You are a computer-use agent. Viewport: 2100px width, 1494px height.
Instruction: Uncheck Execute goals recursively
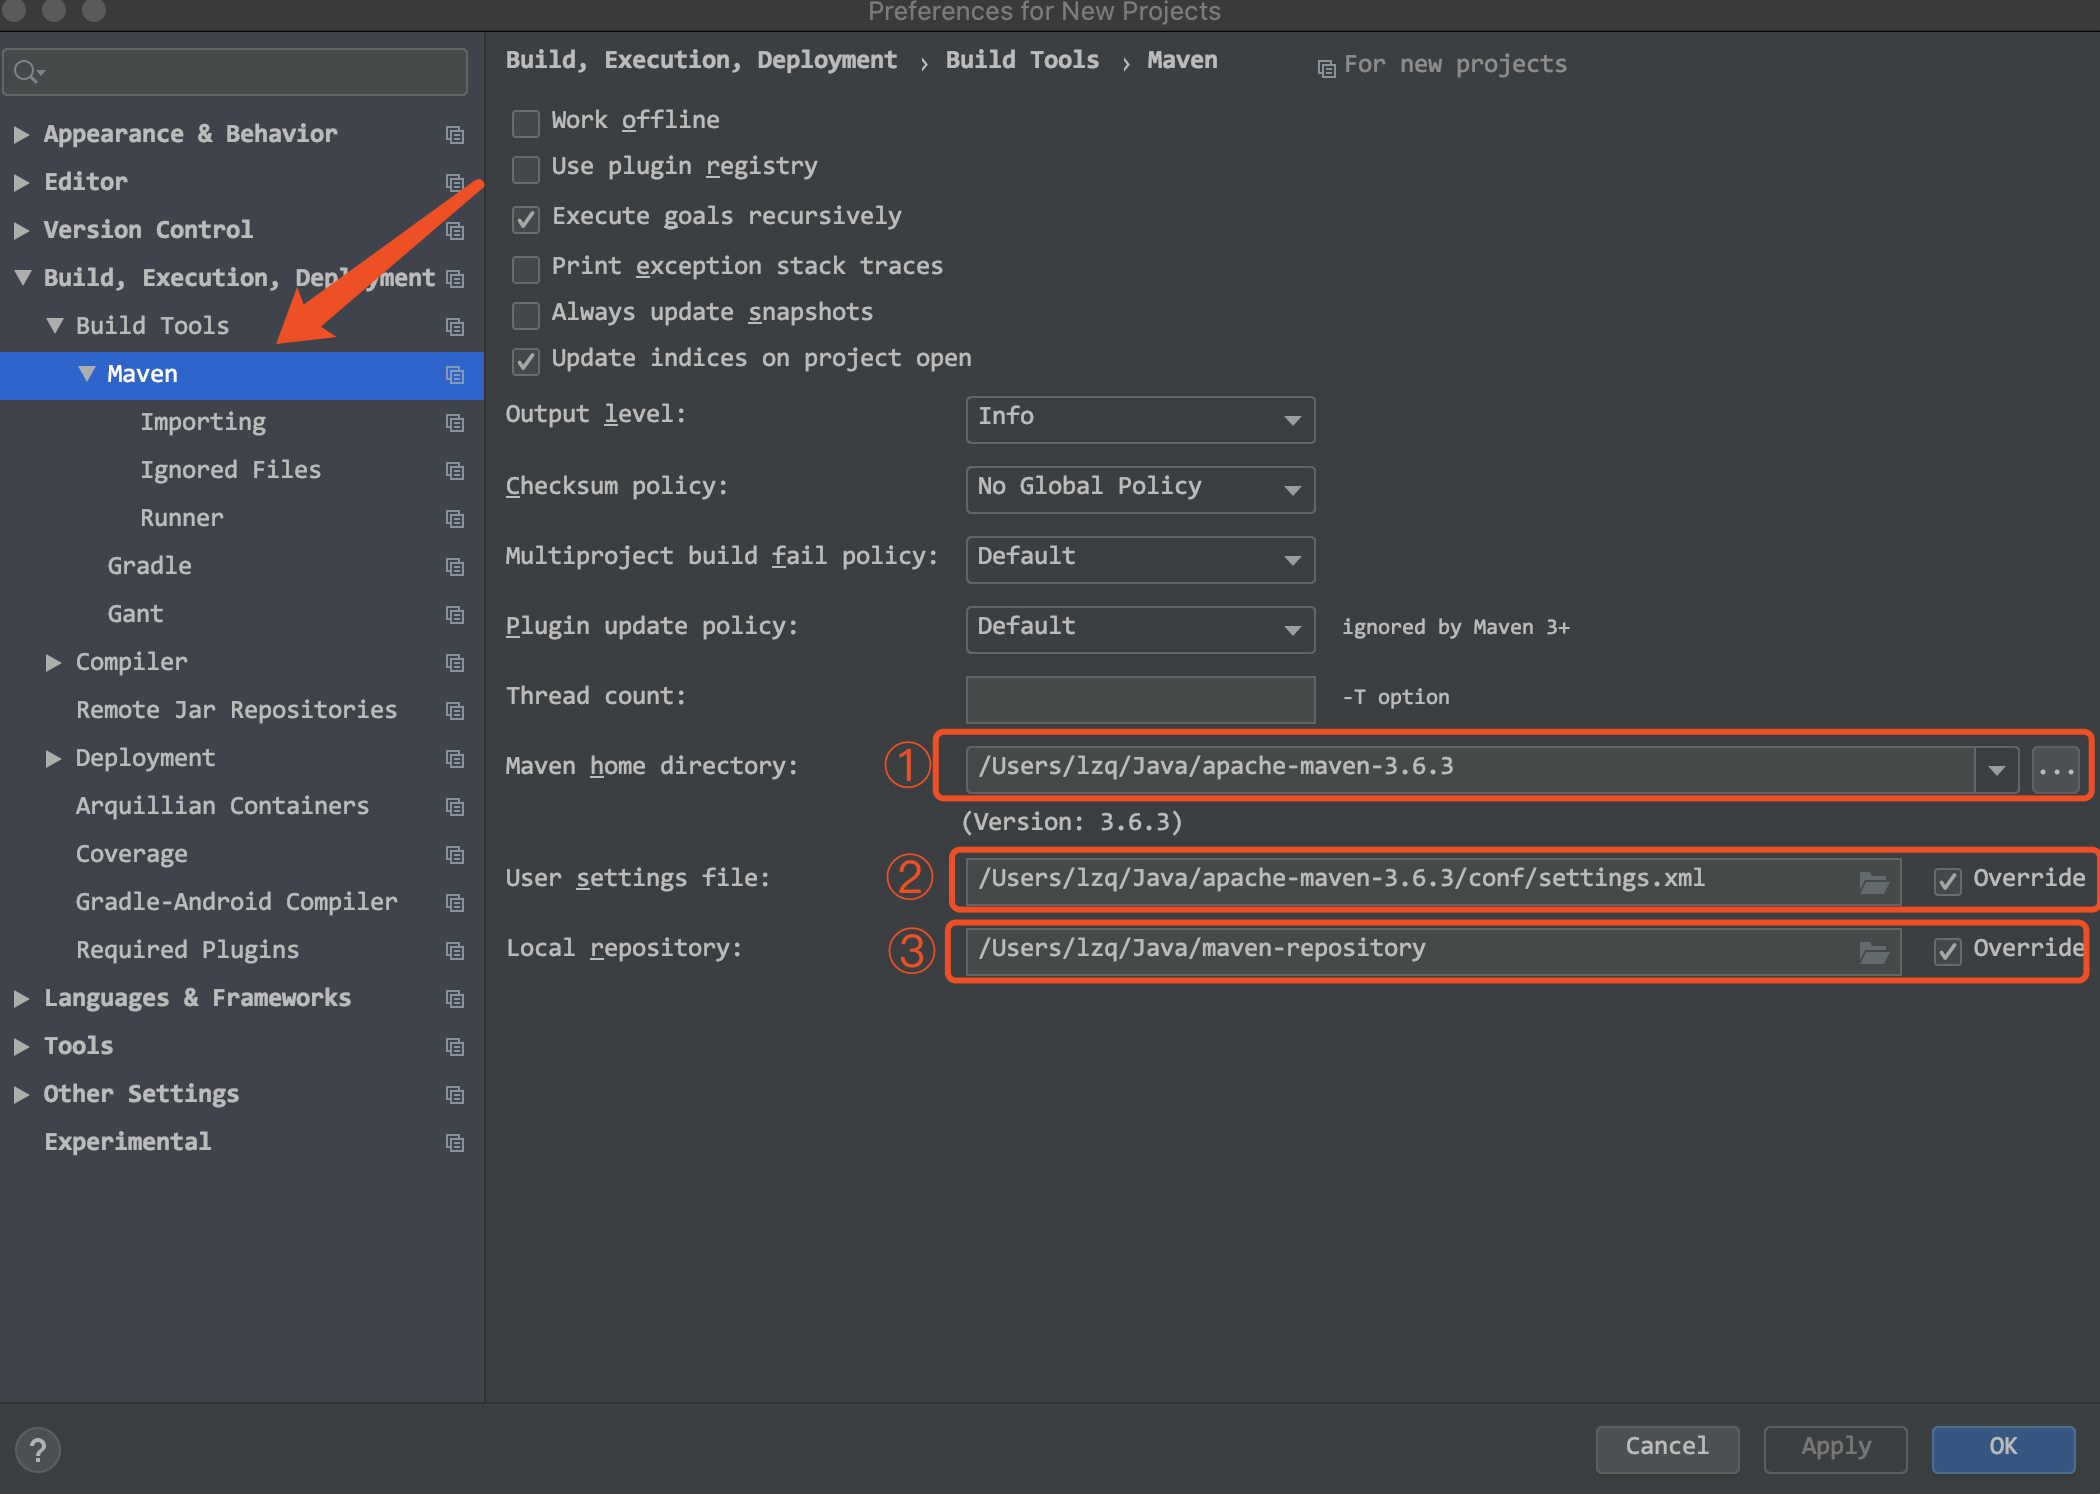tap(526, 218)
